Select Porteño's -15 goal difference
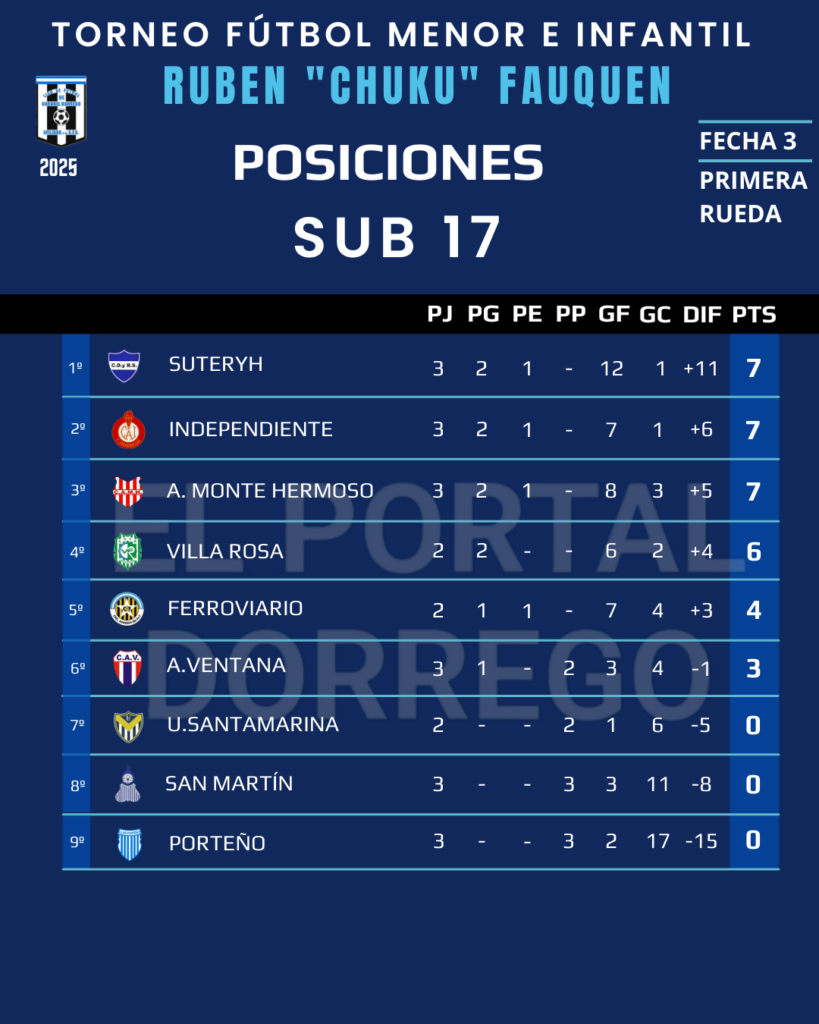This screenshot has height=1024, width=819. click(x=702, y=842)
